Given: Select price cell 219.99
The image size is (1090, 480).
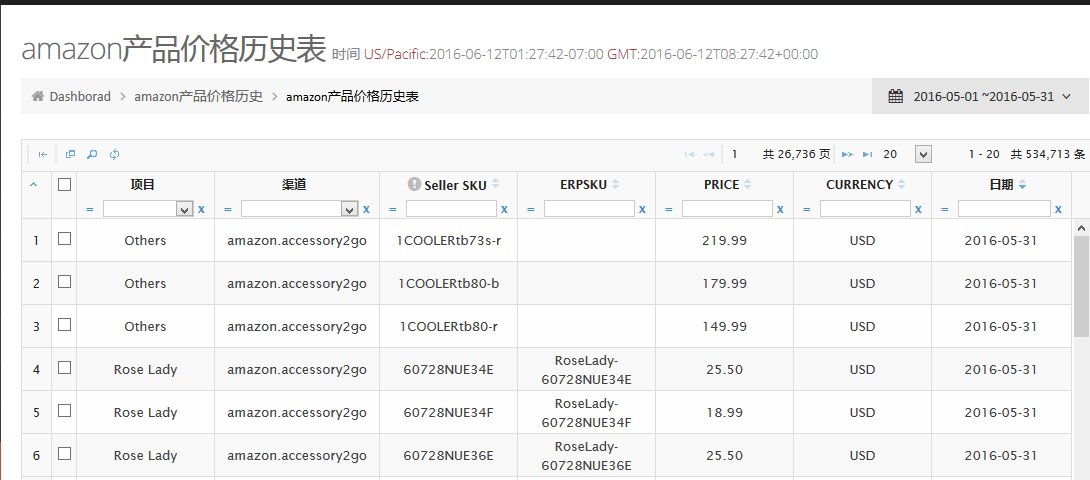Looking at the screenshot, I should (x=724, y=241).
